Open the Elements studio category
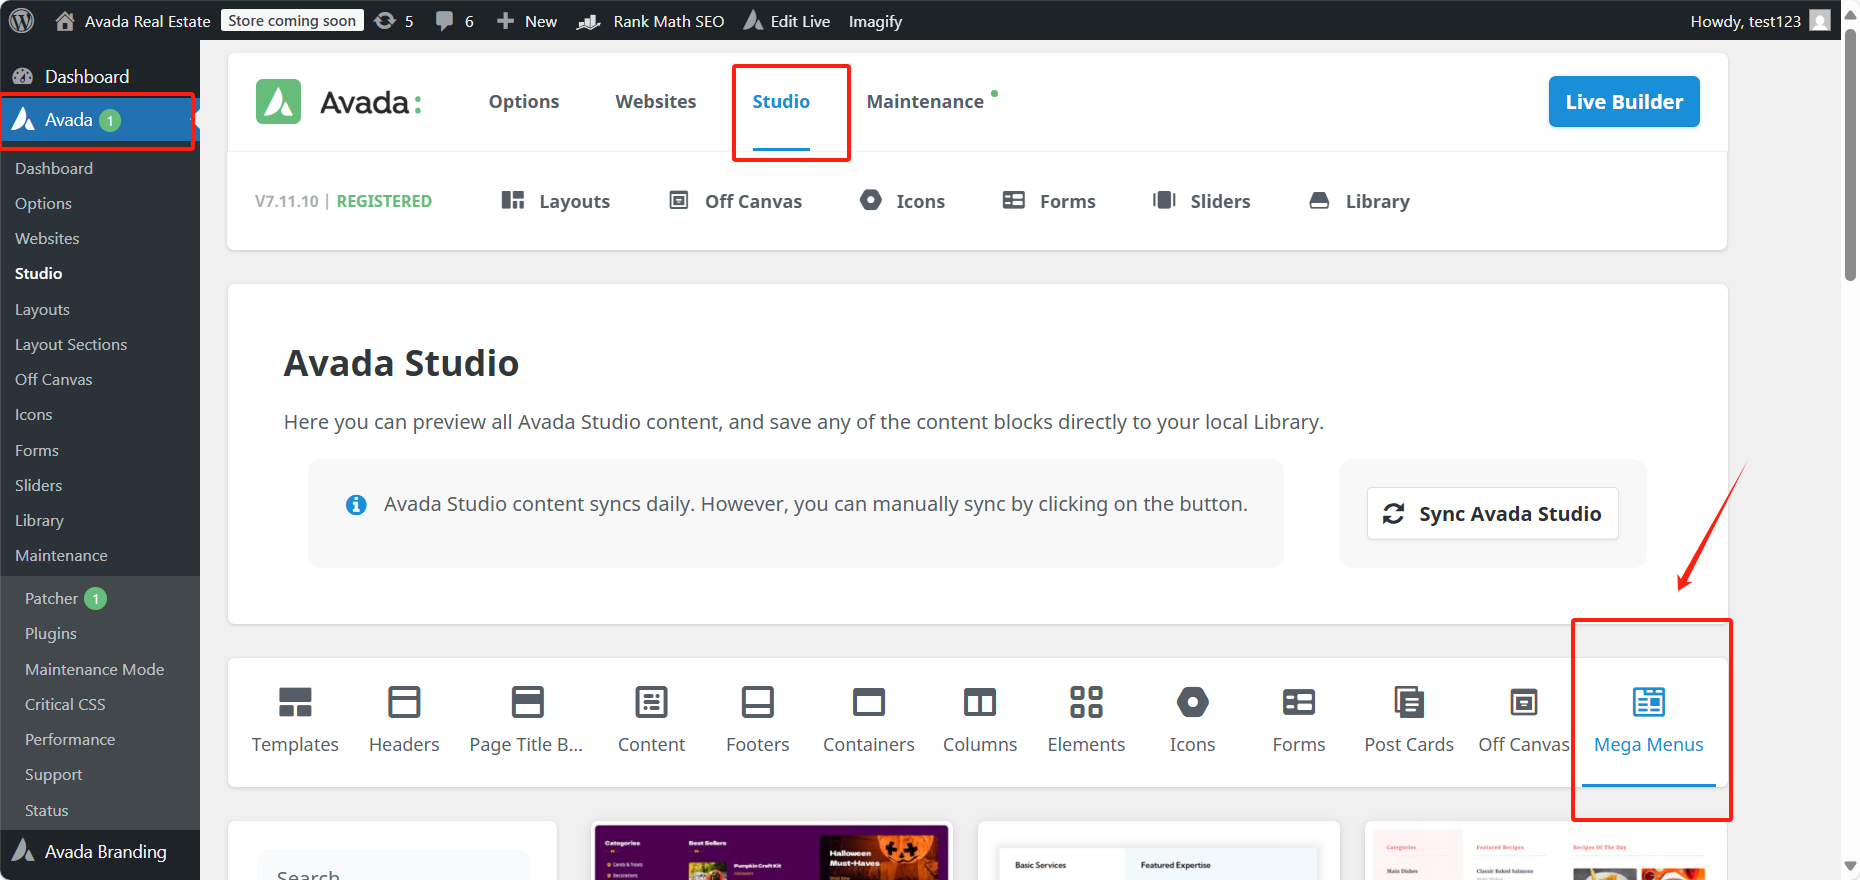Screen dimensions: 1860x880 coord(1086,702)
